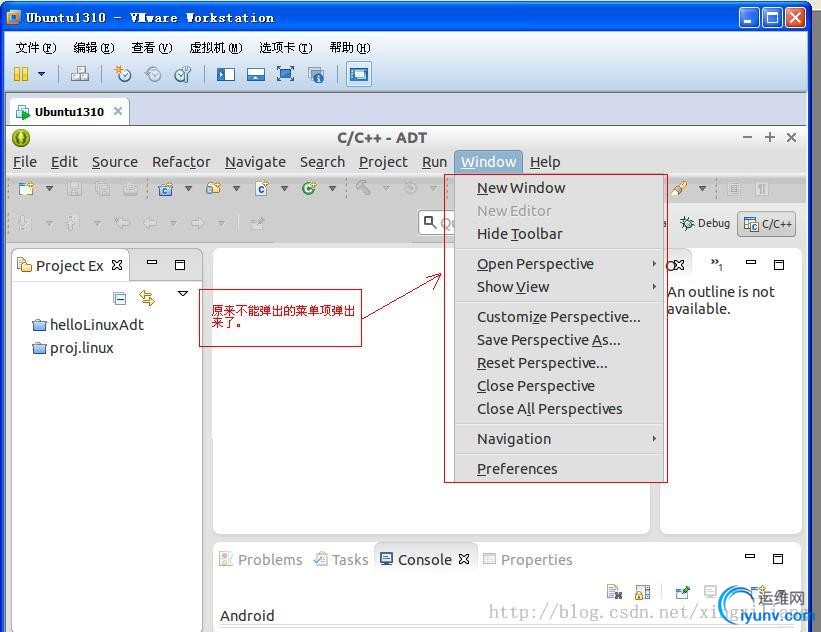This screenshot has width=821, height=632.
Task: Open Project Explorer view menu triangle
Action: 183,293
